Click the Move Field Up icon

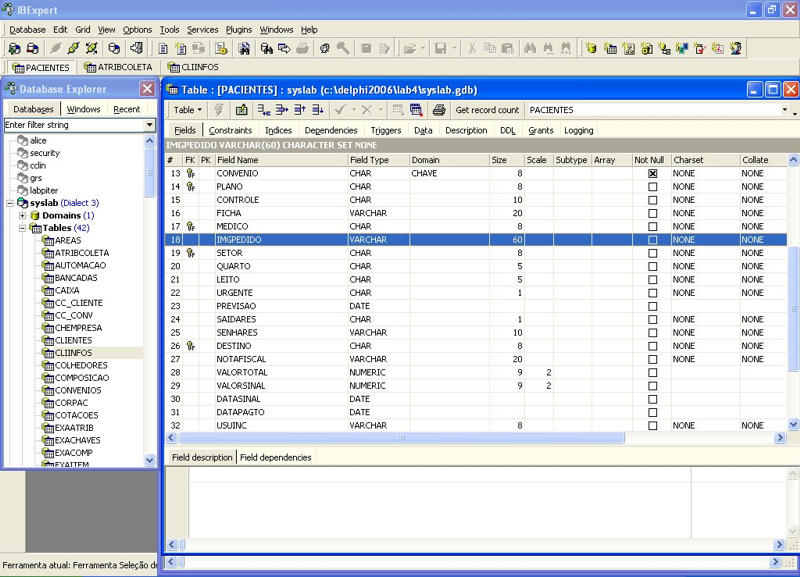(299, 110)
